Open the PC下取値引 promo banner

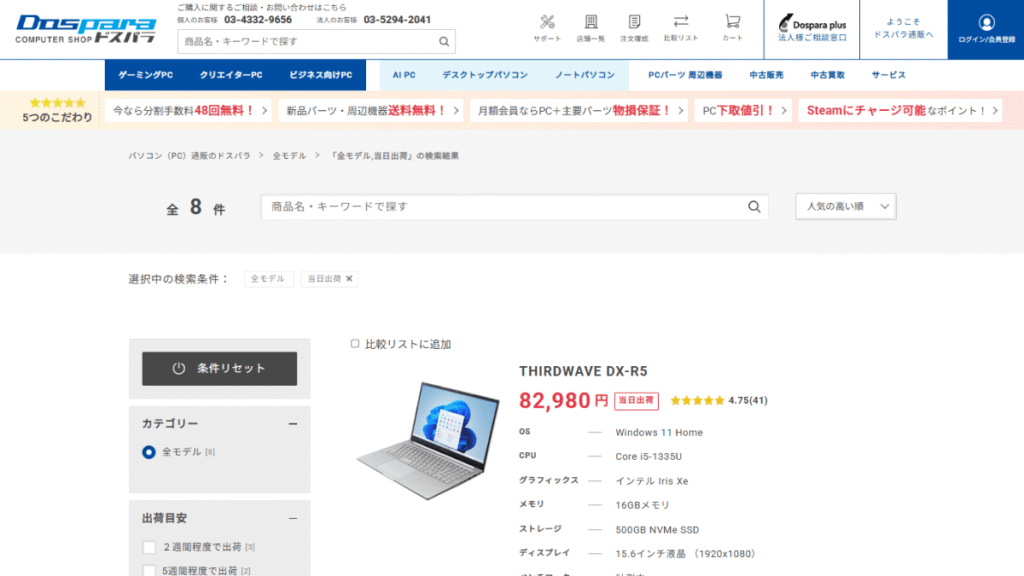(743, 110)
